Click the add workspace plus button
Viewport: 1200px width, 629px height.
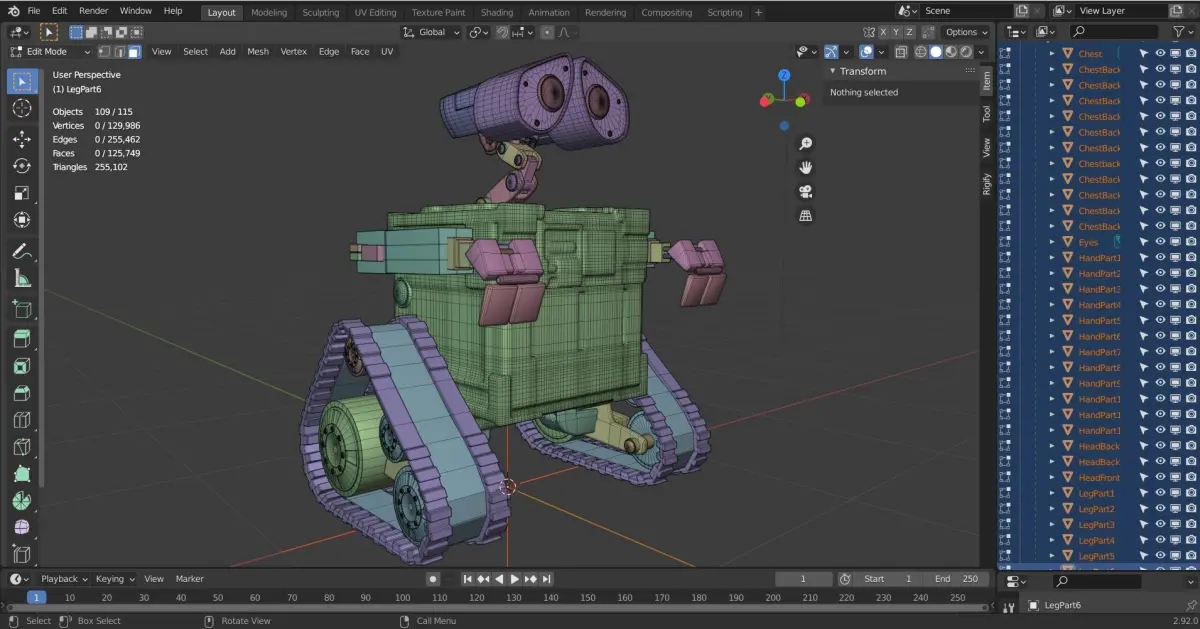pos(758,12)
